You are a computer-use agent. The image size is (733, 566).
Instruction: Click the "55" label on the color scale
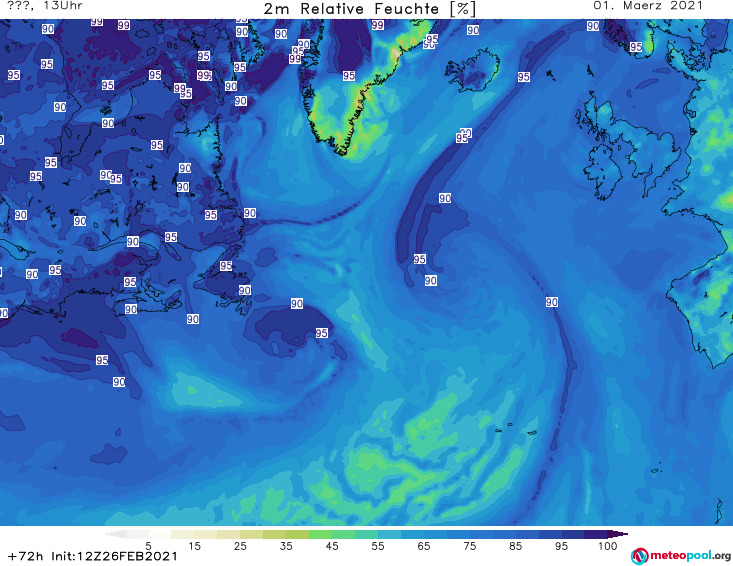coord(378,546)
